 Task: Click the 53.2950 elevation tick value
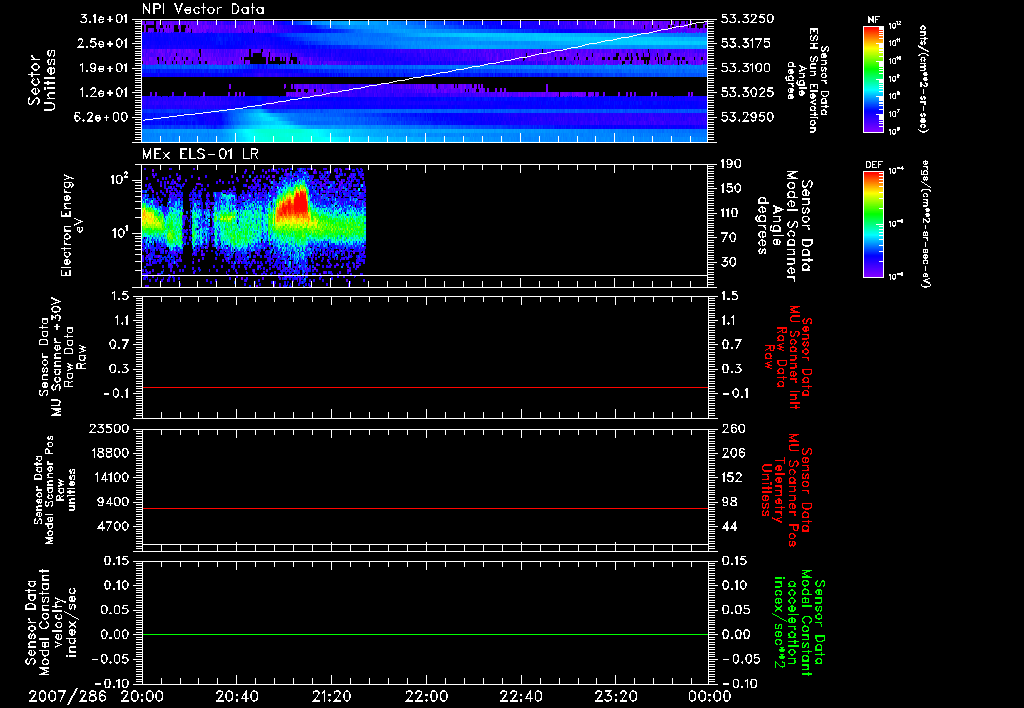point(747,117)
